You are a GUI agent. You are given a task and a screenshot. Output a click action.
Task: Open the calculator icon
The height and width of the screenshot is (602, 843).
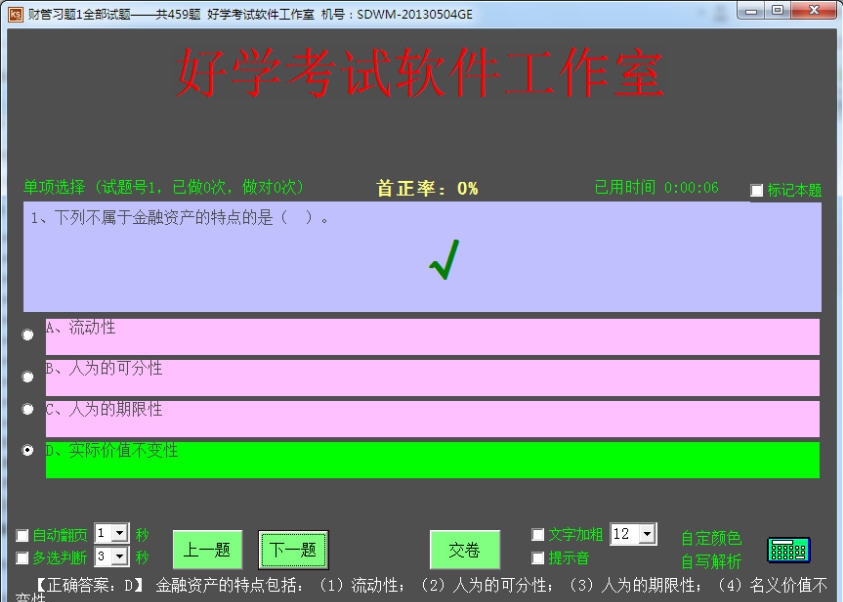pyautogui.click(x=788, y=549)
